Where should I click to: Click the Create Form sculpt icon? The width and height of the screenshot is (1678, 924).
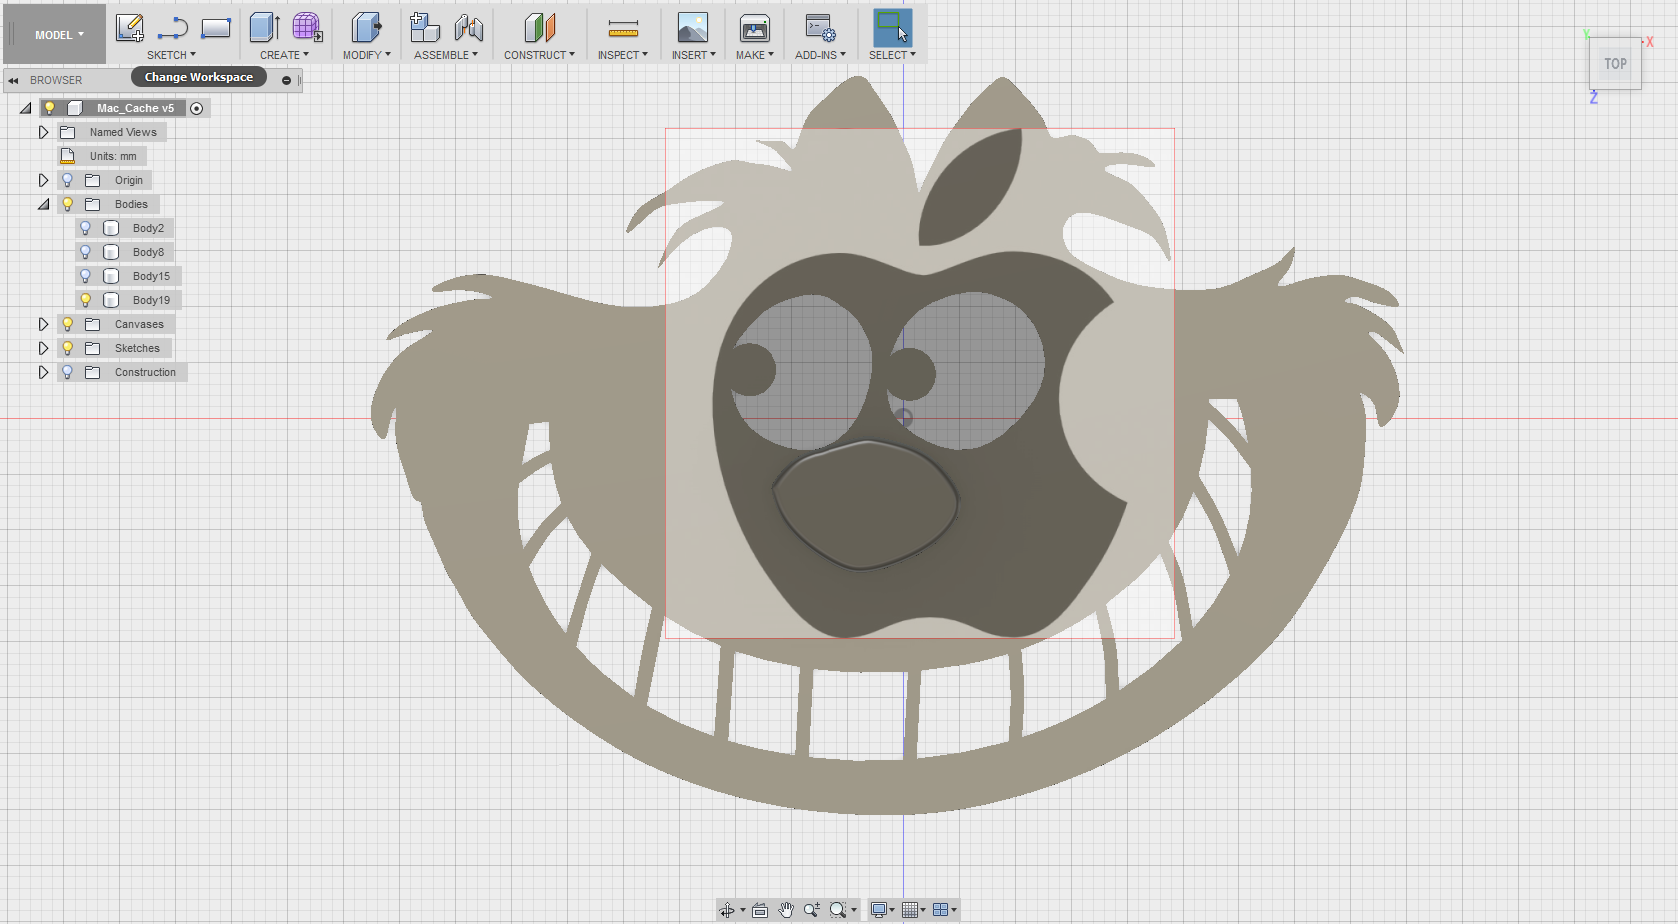308,28
